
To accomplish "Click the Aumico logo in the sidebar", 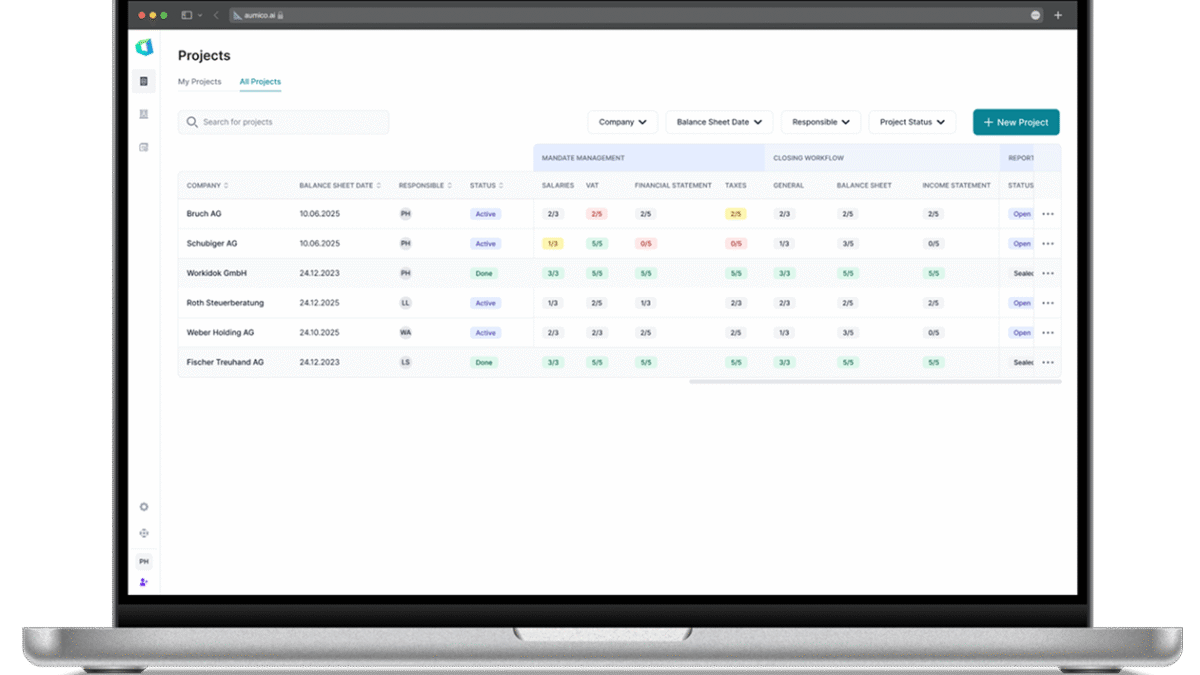I will coord(144,47).
